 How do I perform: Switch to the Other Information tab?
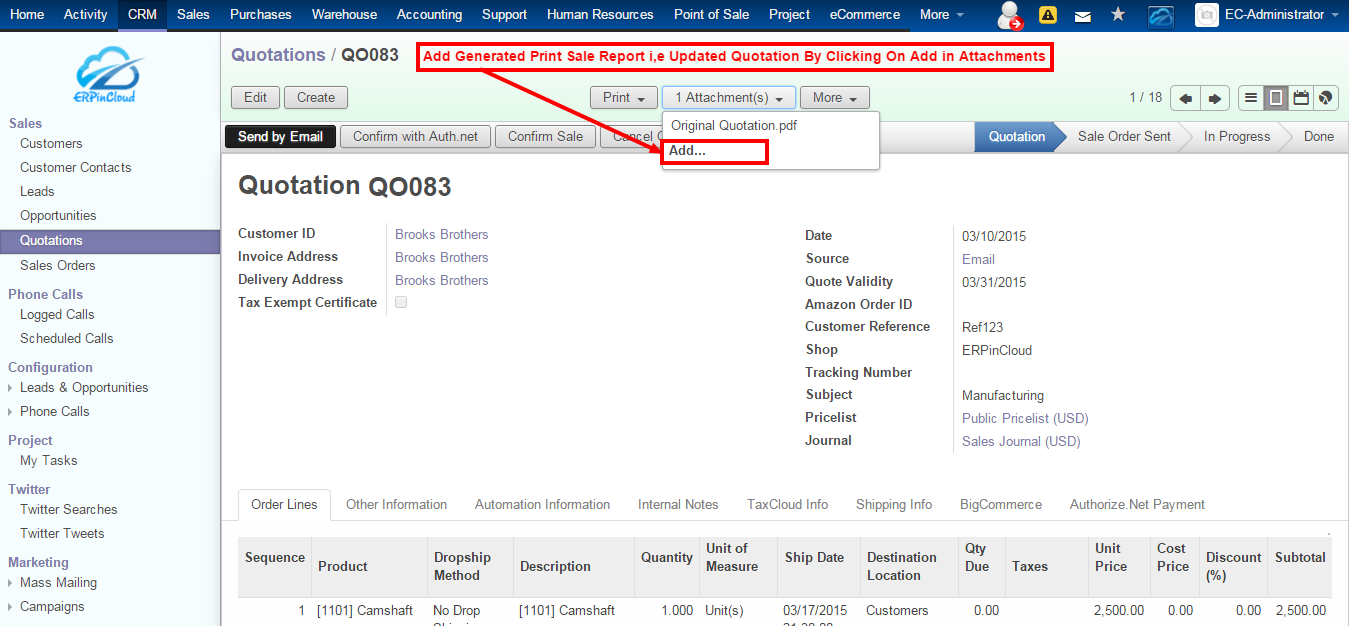396,505
